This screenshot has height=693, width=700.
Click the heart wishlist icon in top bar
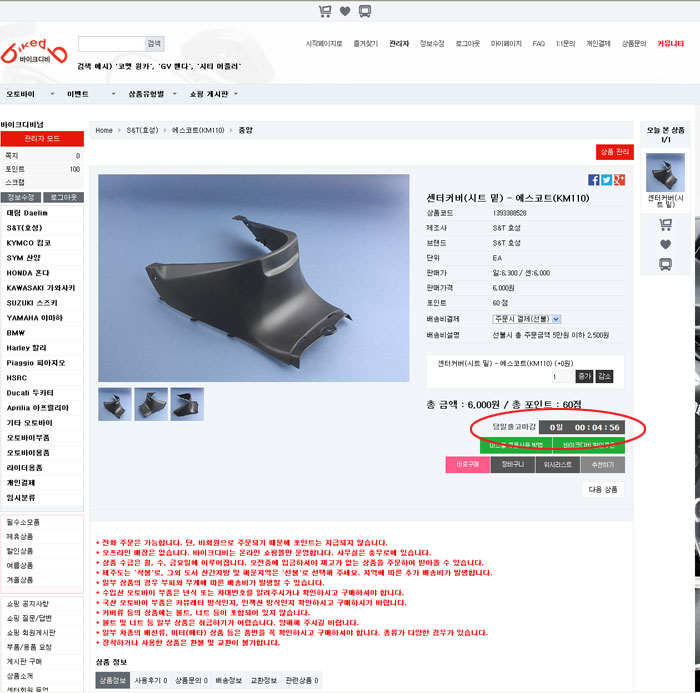[x=345, y=11]
